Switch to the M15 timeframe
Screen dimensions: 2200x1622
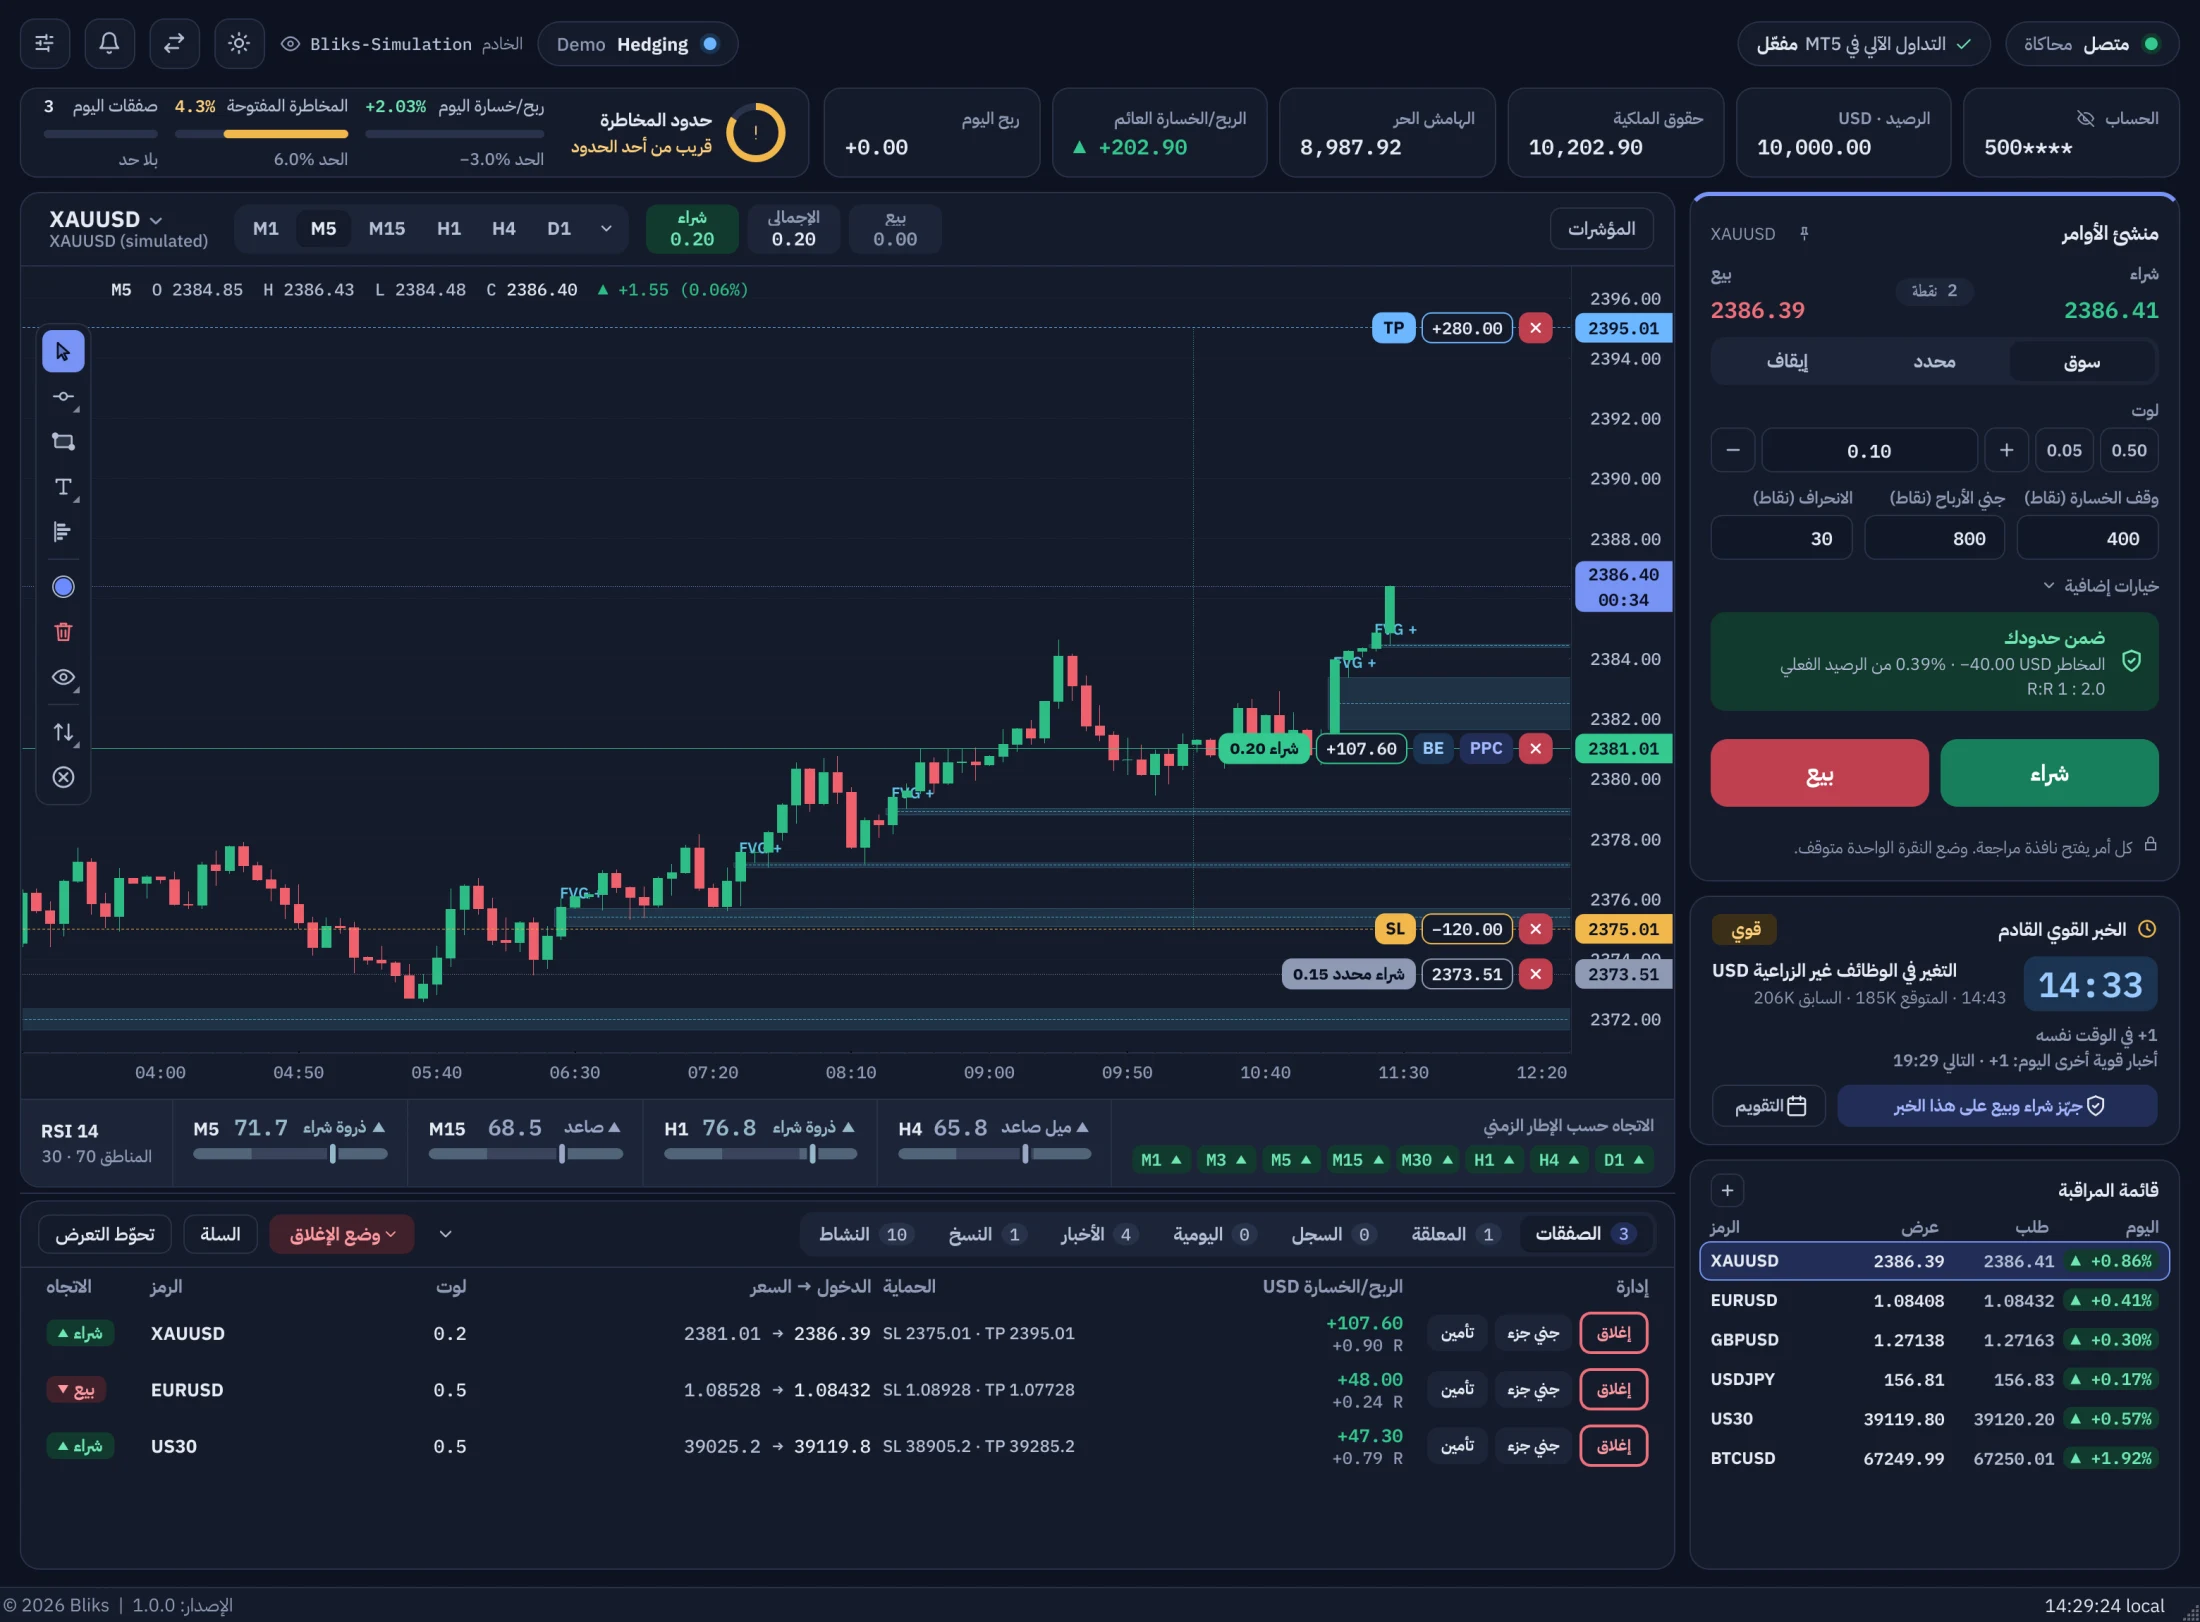386,229
